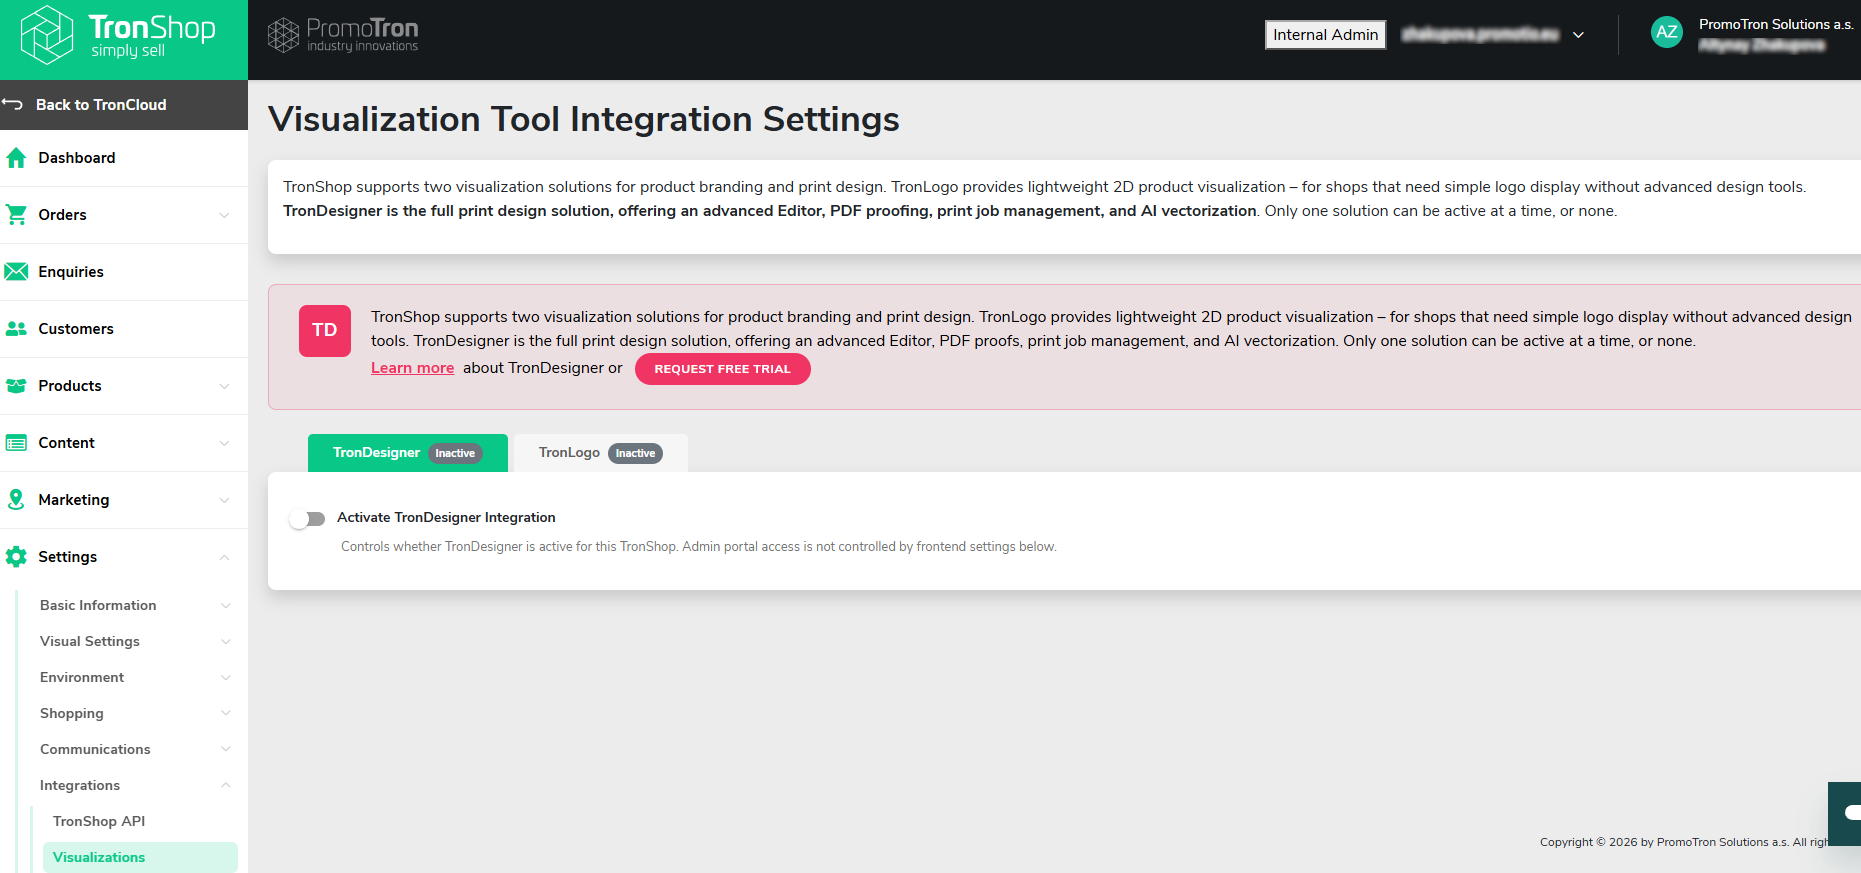
Task: Click the Activate TronDesigner Integration label
Action: point(446,517)
